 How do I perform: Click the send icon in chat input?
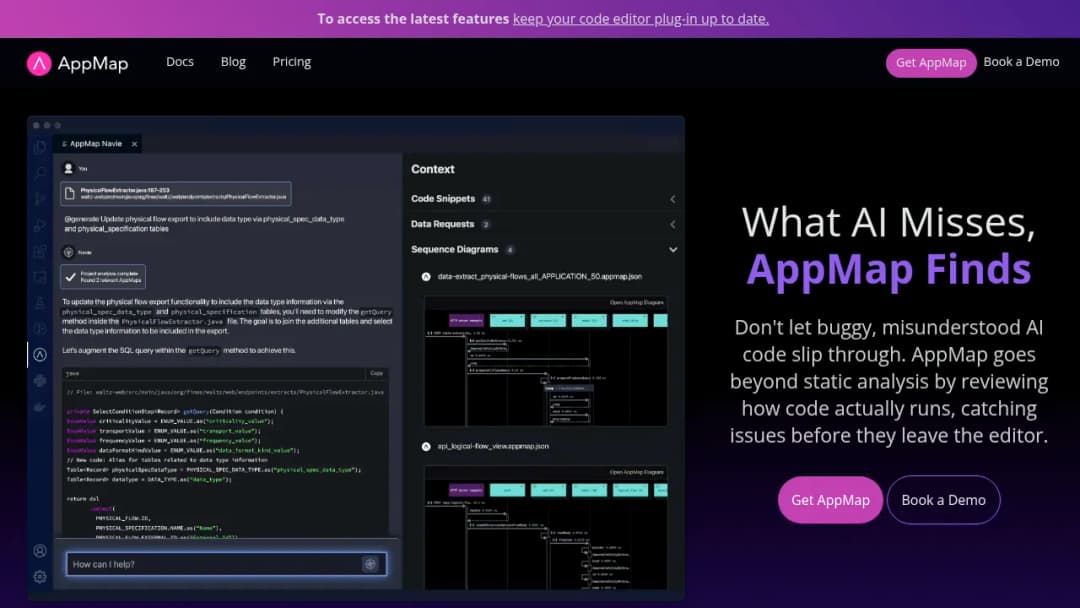pos(370,564)
